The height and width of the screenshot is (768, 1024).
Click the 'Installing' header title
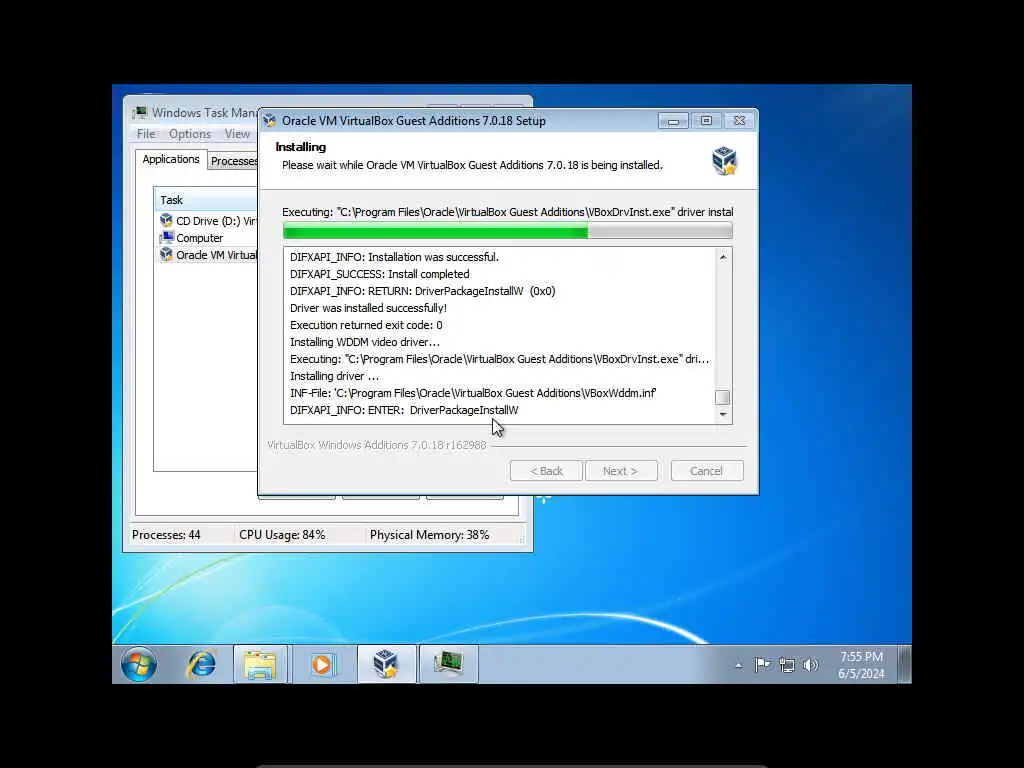click(300, 147)
